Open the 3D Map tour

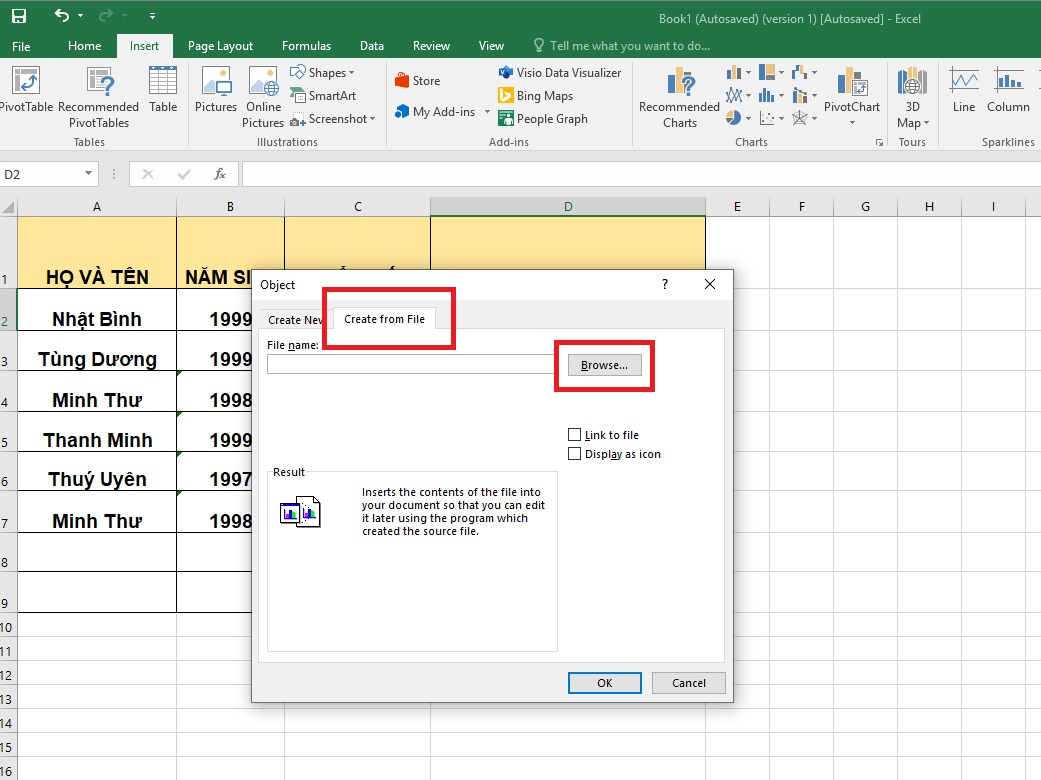[x=912, y=98]
